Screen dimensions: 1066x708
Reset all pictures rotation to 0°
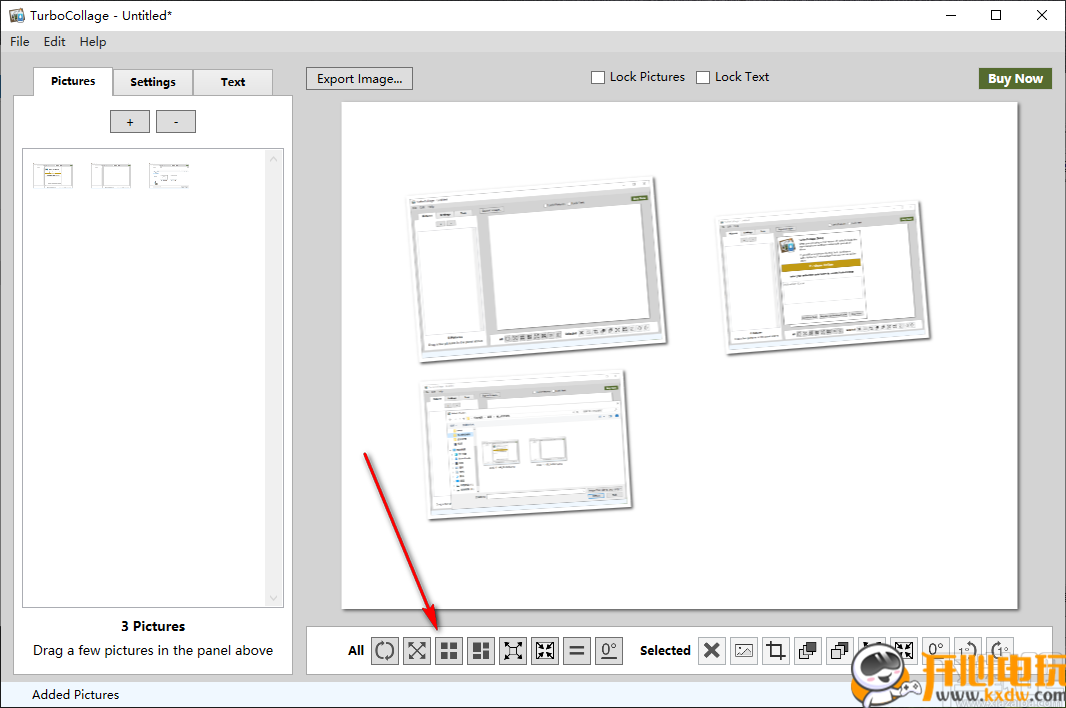(609, 651)
